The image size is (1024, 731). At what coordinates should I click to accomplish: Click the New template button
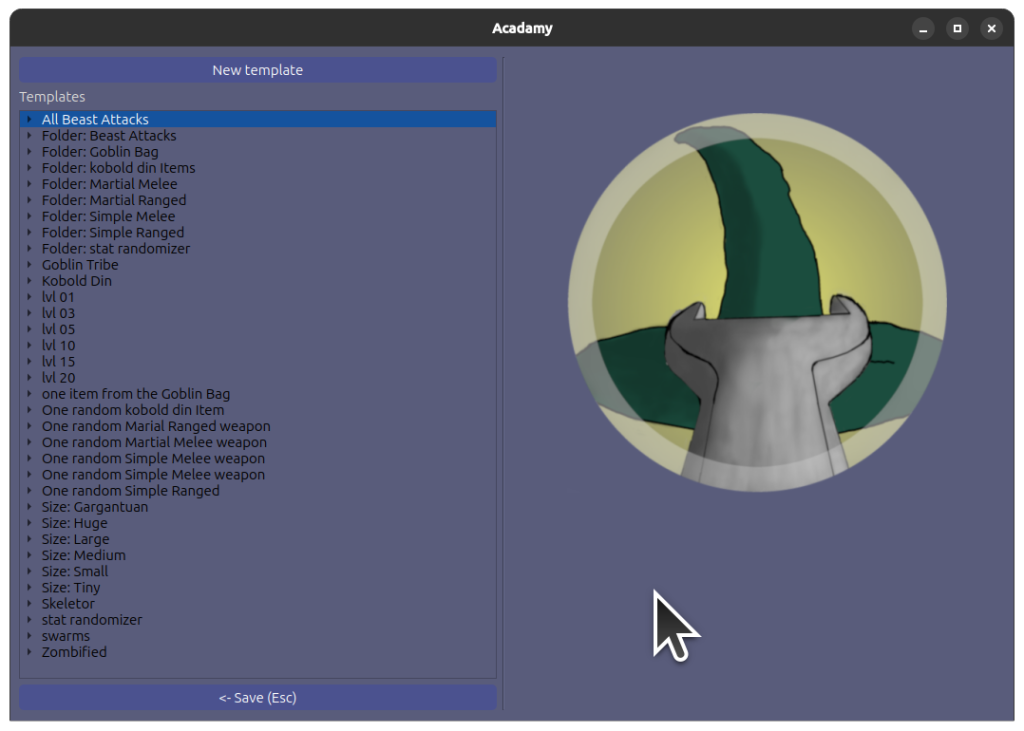pyautogui.click(x=257, y=70)
